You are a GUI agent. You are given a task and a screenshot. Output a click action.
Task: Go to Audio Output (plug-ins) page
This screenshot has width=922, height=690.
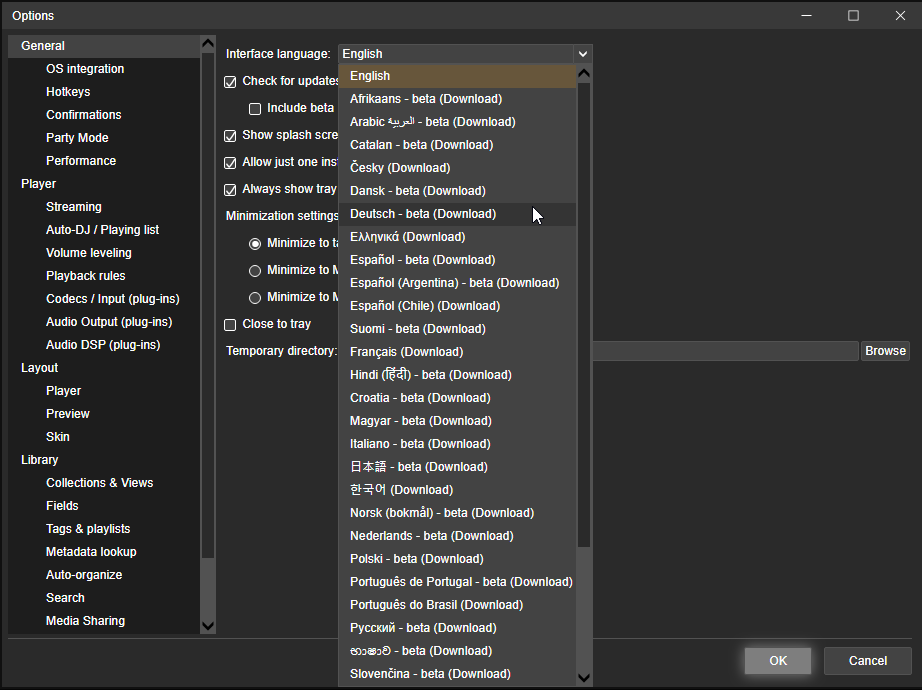(109, 322)
